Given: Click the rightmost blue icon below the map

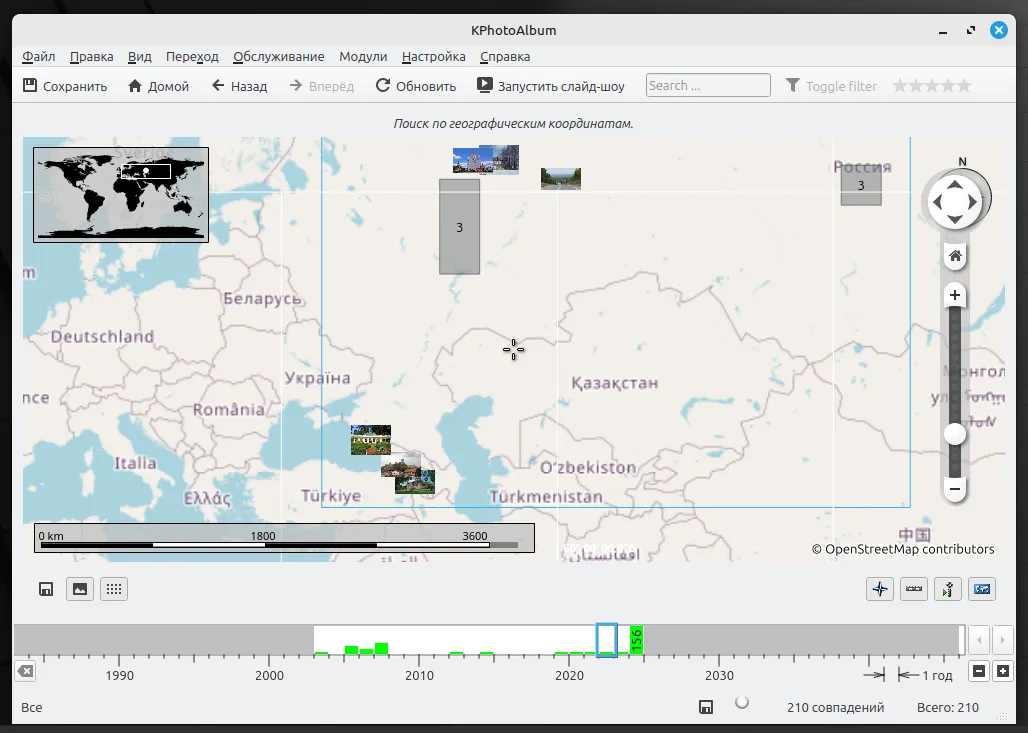Looking at the screenshot, I should coord(981,589).
